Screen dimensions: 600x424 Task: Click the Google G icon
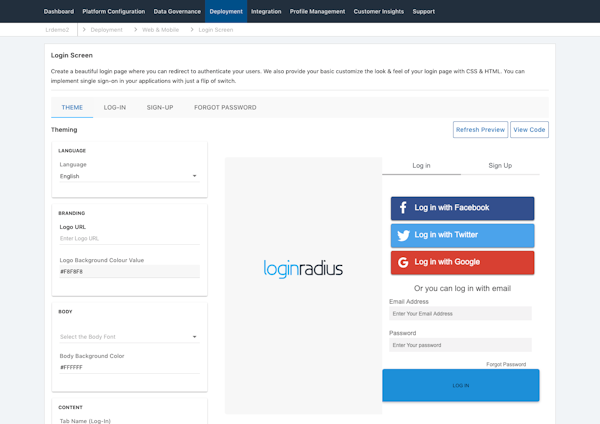tap(403, 263)
